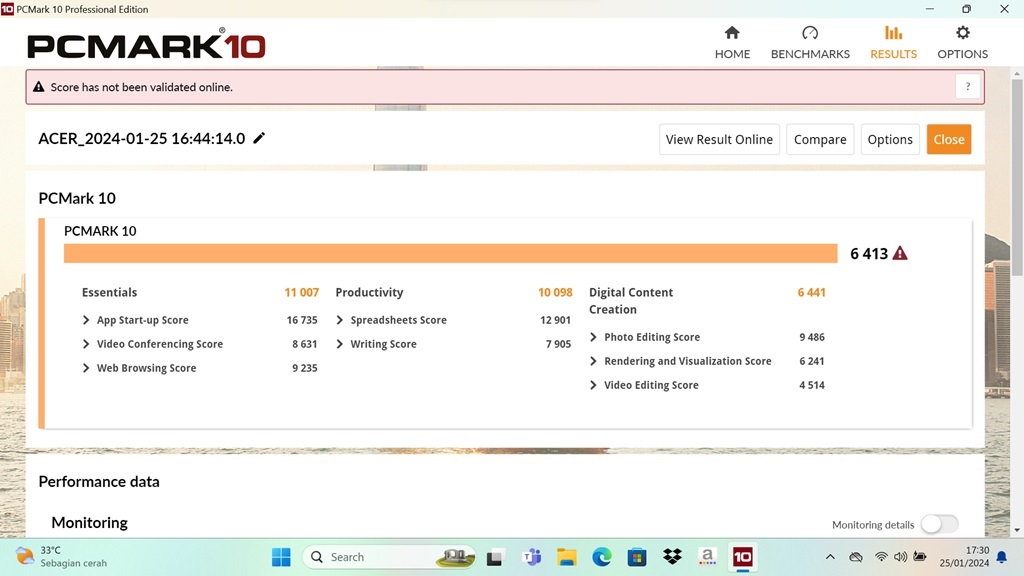The width and height of the screenshot is (1024, 576).
Task: Click the overall score "6 413"
Action: pos(869,253)
